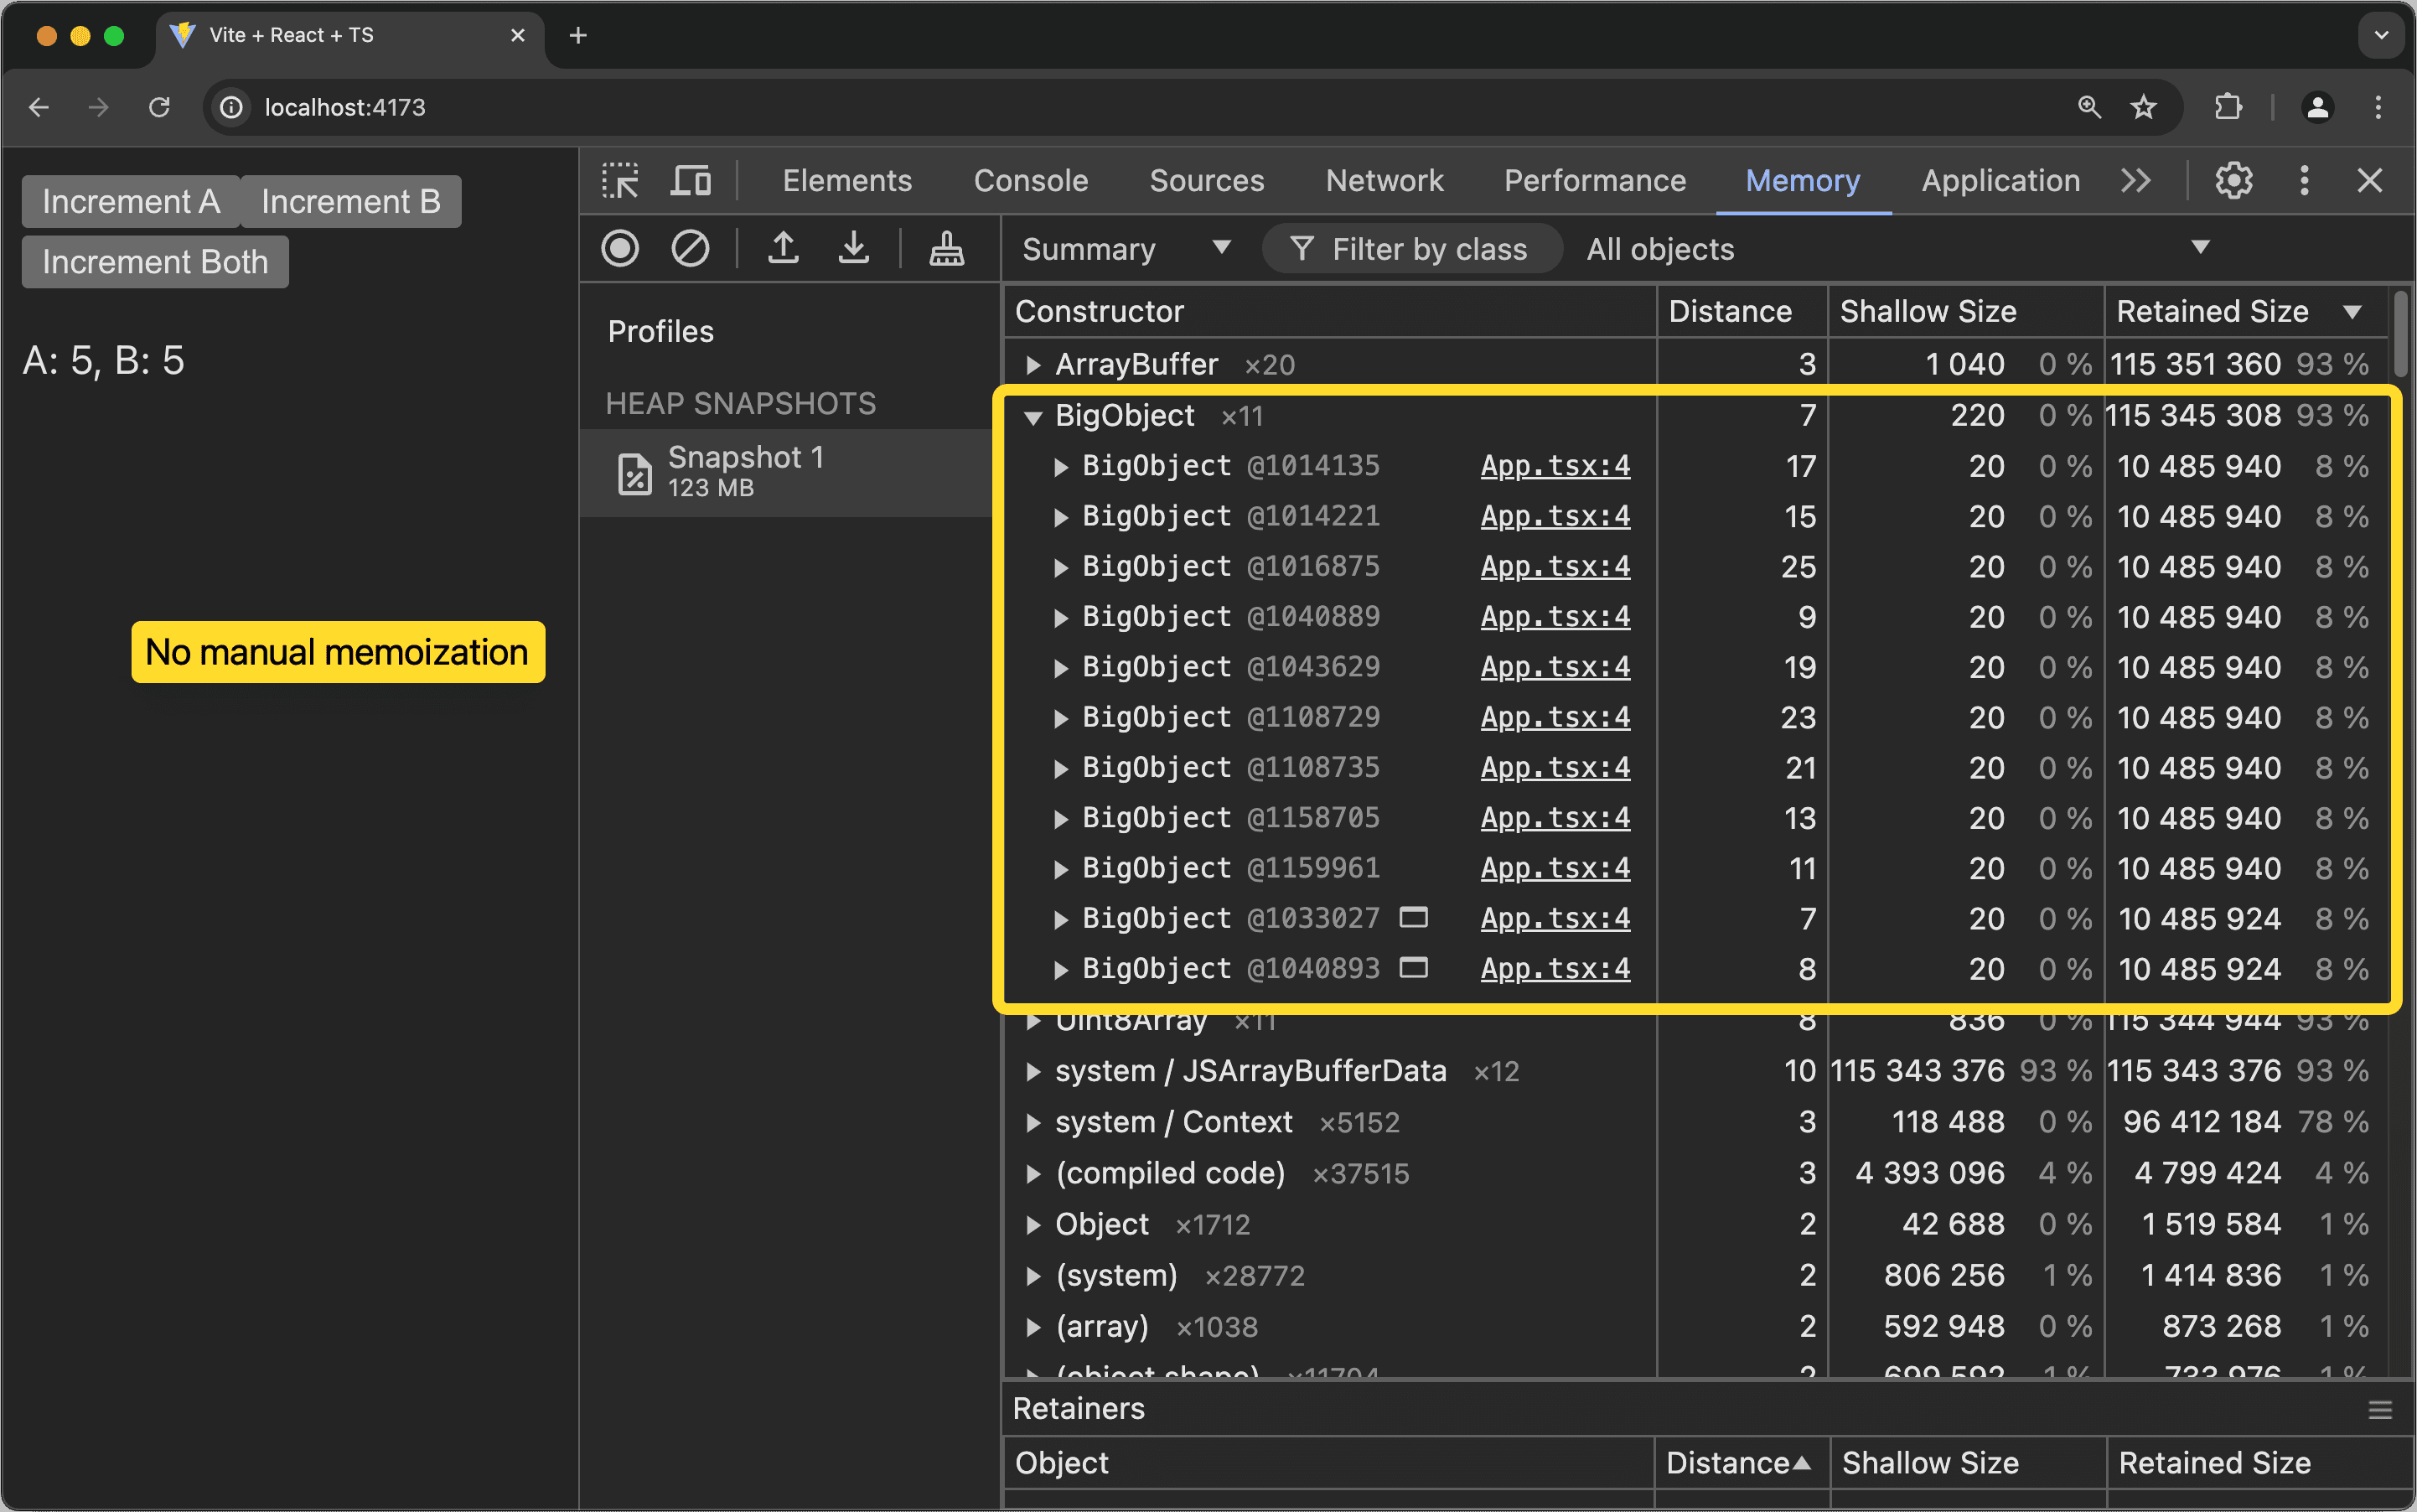Click the save profile download icon
This screenshot has width=2417, height=1512.
pyautogui.click(x=853, y=248)
